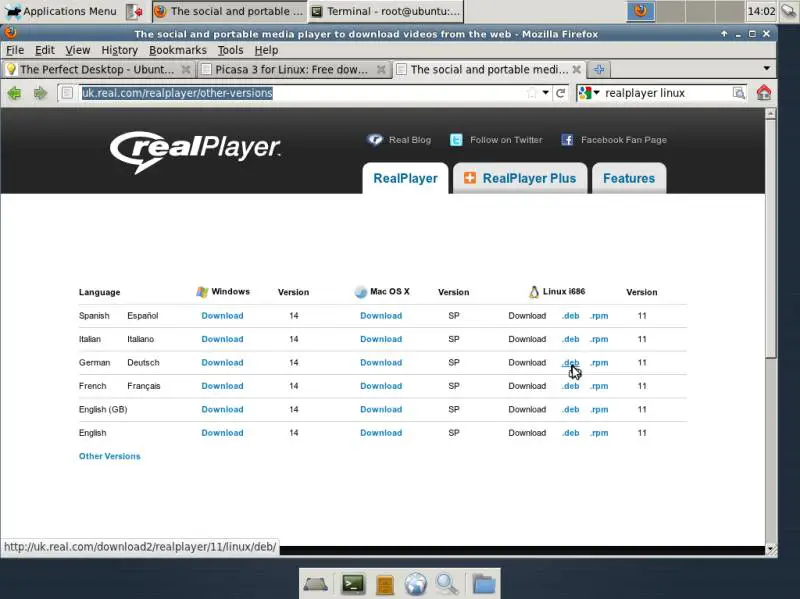Click the Firefox back arrow button

pos(15,93)
